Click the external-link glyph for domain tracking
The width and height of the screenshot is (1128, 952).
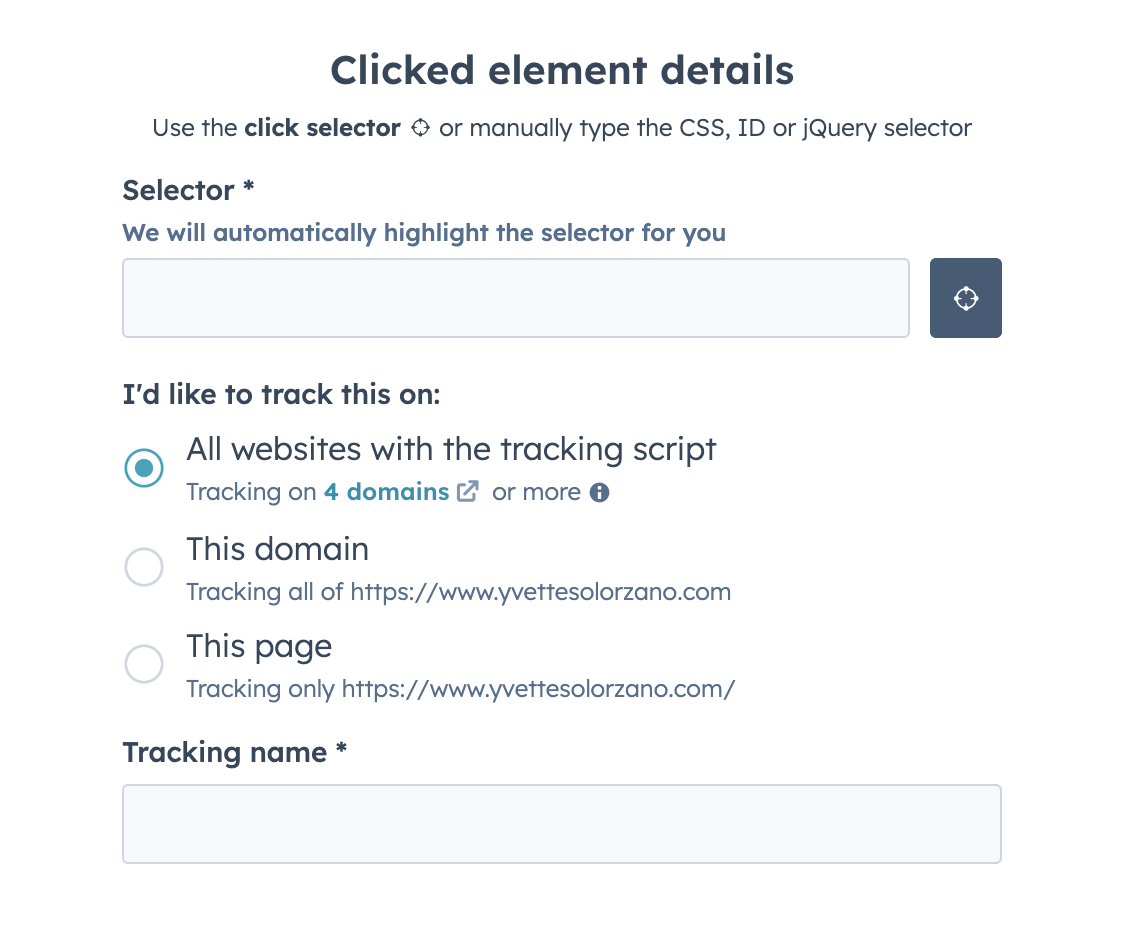[x=467, y=491]
